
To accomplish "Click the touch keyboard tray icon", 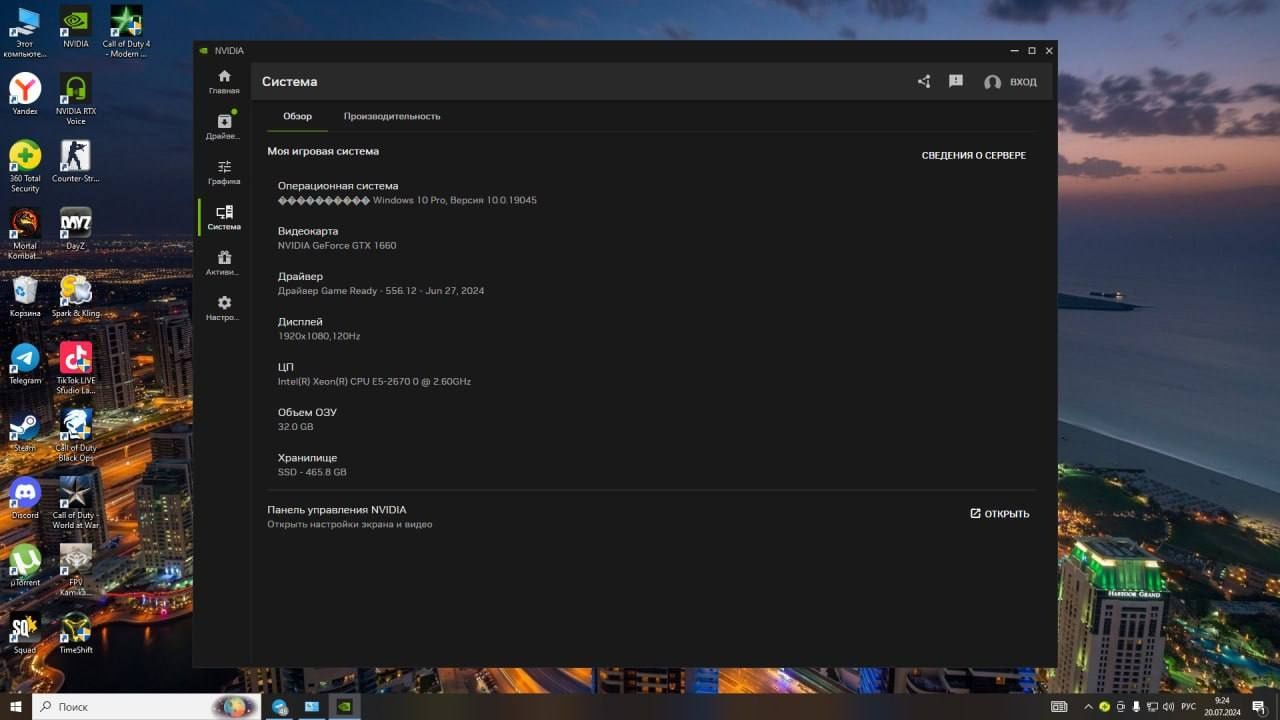I will [x=1059, y=707].
